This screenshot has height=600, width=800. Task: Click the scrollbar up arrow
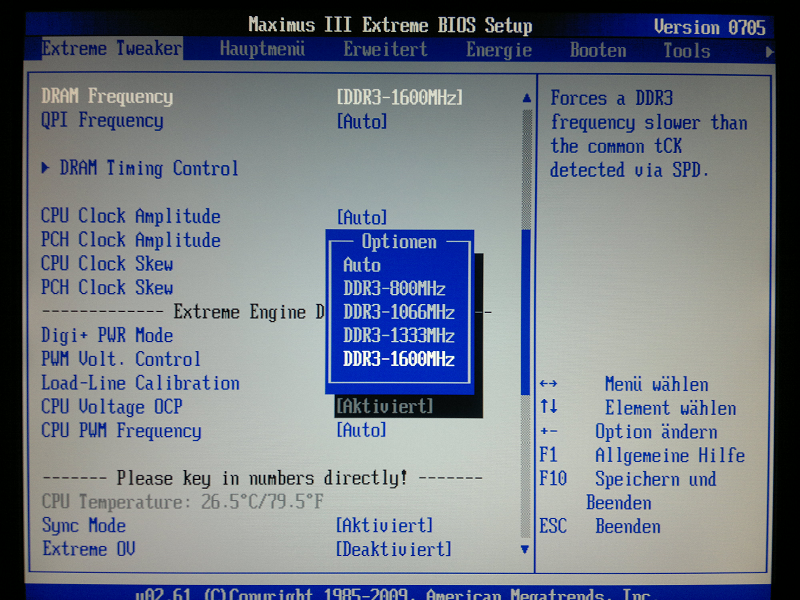click(x=526, y=98)
